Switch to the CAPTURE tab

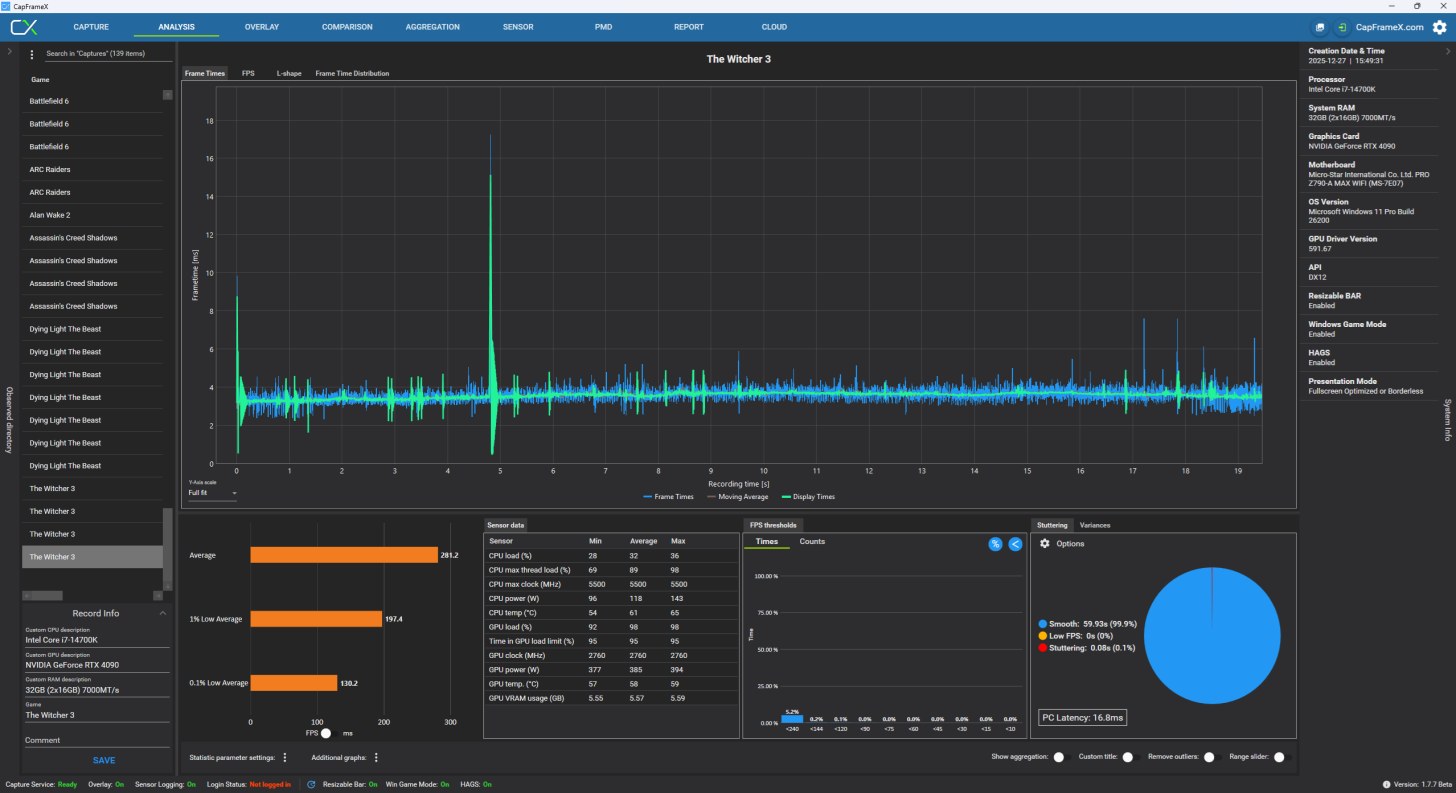[x=91, y=27]
